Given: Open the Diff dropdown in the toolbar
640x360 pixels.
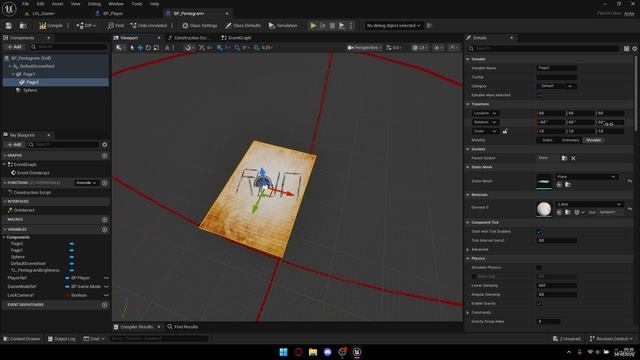Looking at the screenshot, I should [86, 26].
